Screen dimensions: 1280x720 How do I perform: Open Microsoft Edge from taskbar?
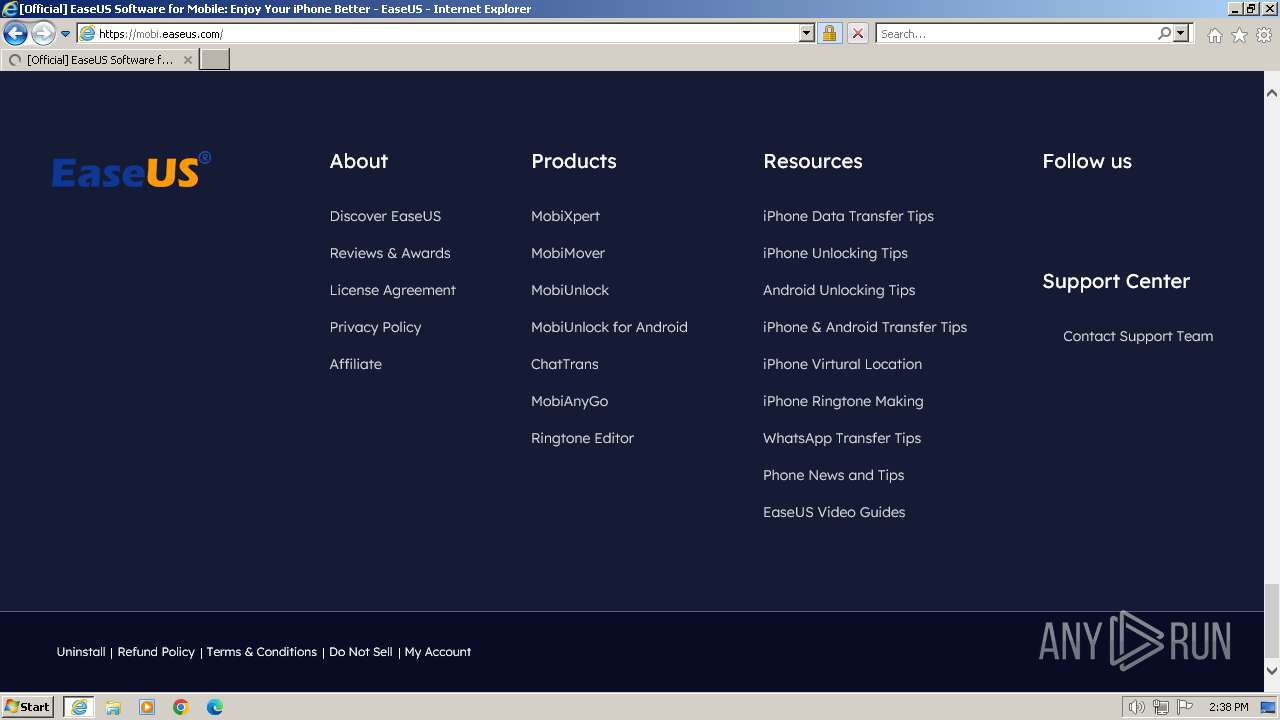[215, 707]
